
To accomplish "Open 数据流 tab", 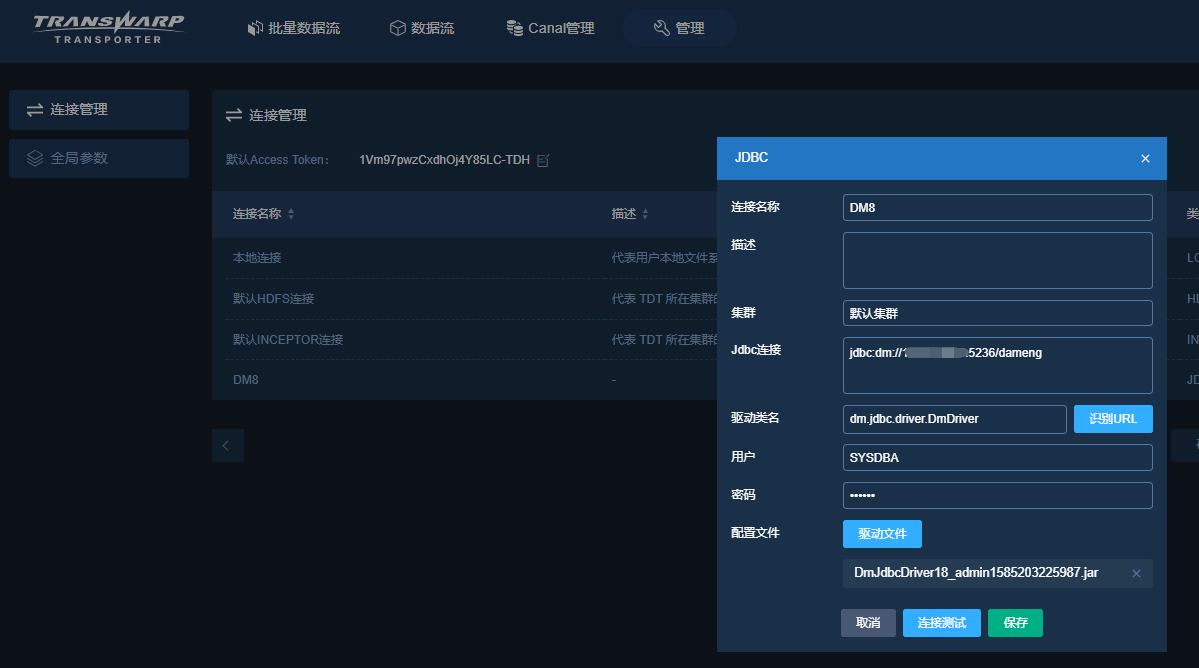I will click(421, 28).
